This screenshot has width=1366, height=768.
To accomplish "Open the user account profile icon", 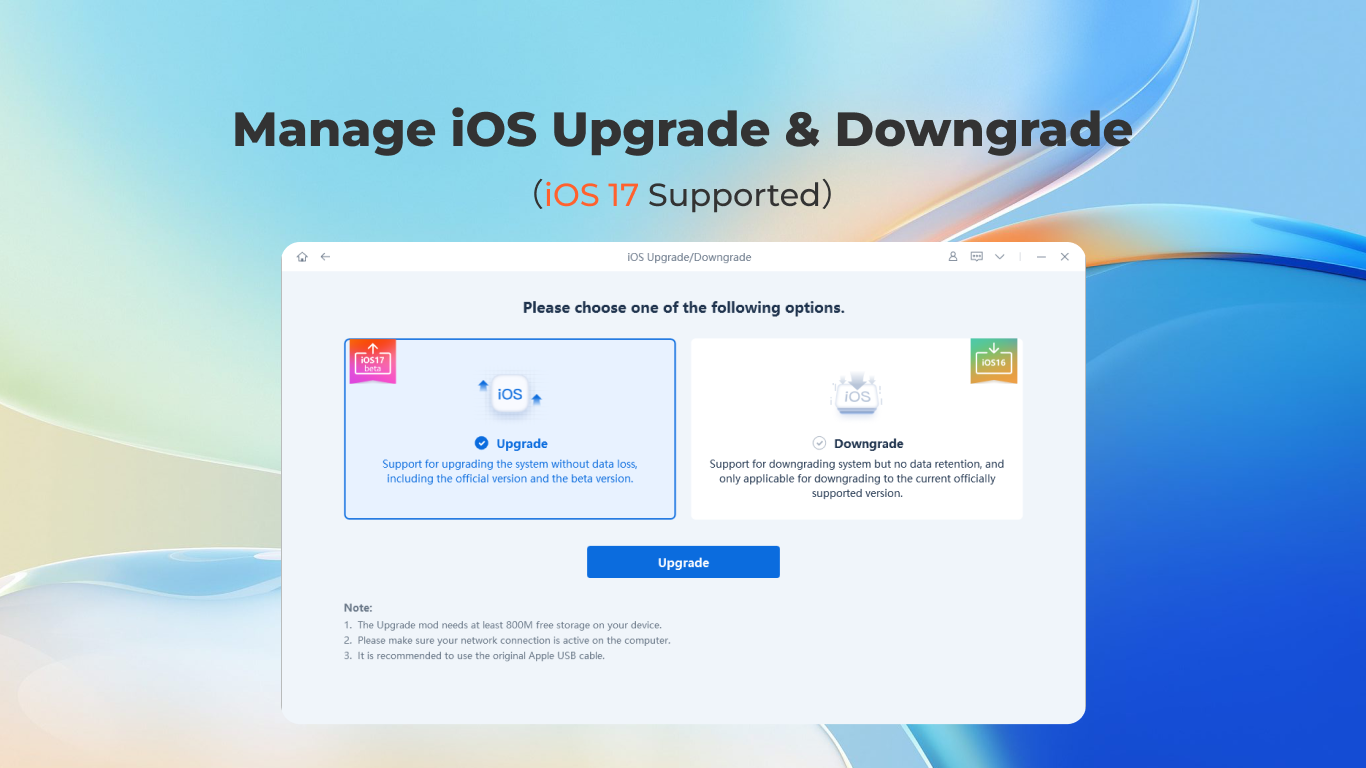I will [953, 257].
